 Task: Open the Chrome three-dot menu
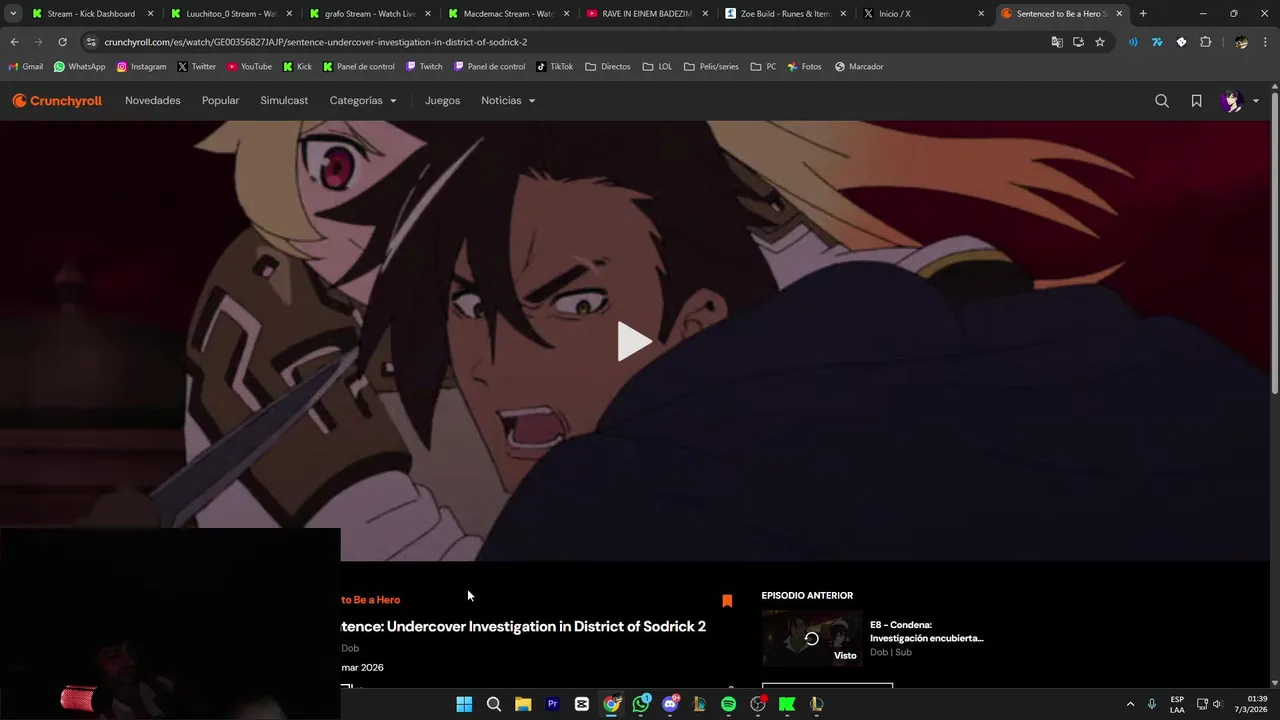point(1265,42)
